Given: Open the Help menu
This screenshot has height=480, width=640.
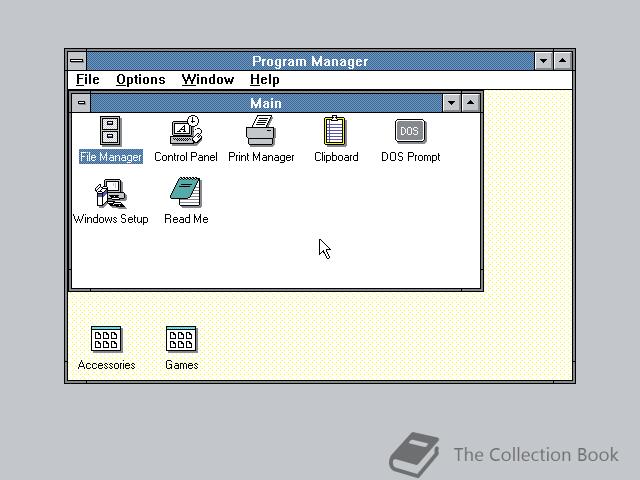Looking at the screenshot, I should 264,80.
